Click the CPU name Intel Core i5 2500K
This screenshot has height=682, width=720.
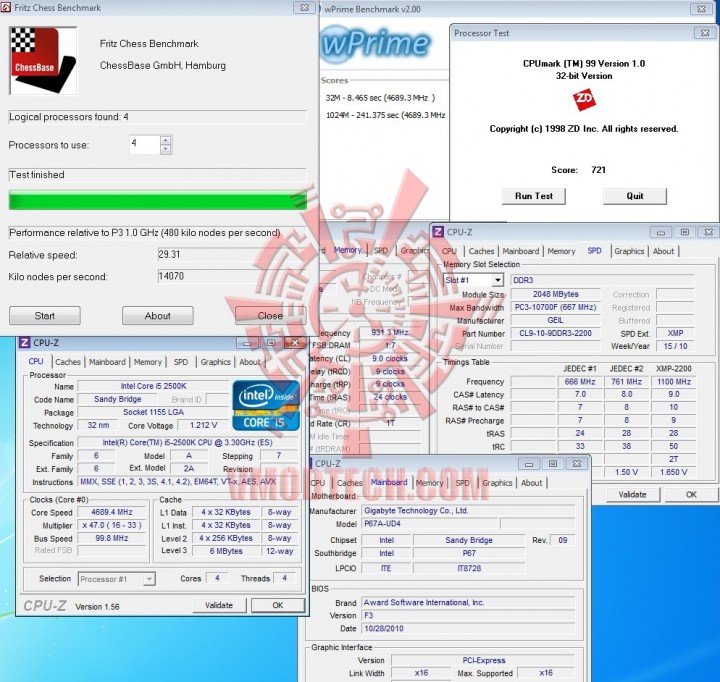(153, 386)
